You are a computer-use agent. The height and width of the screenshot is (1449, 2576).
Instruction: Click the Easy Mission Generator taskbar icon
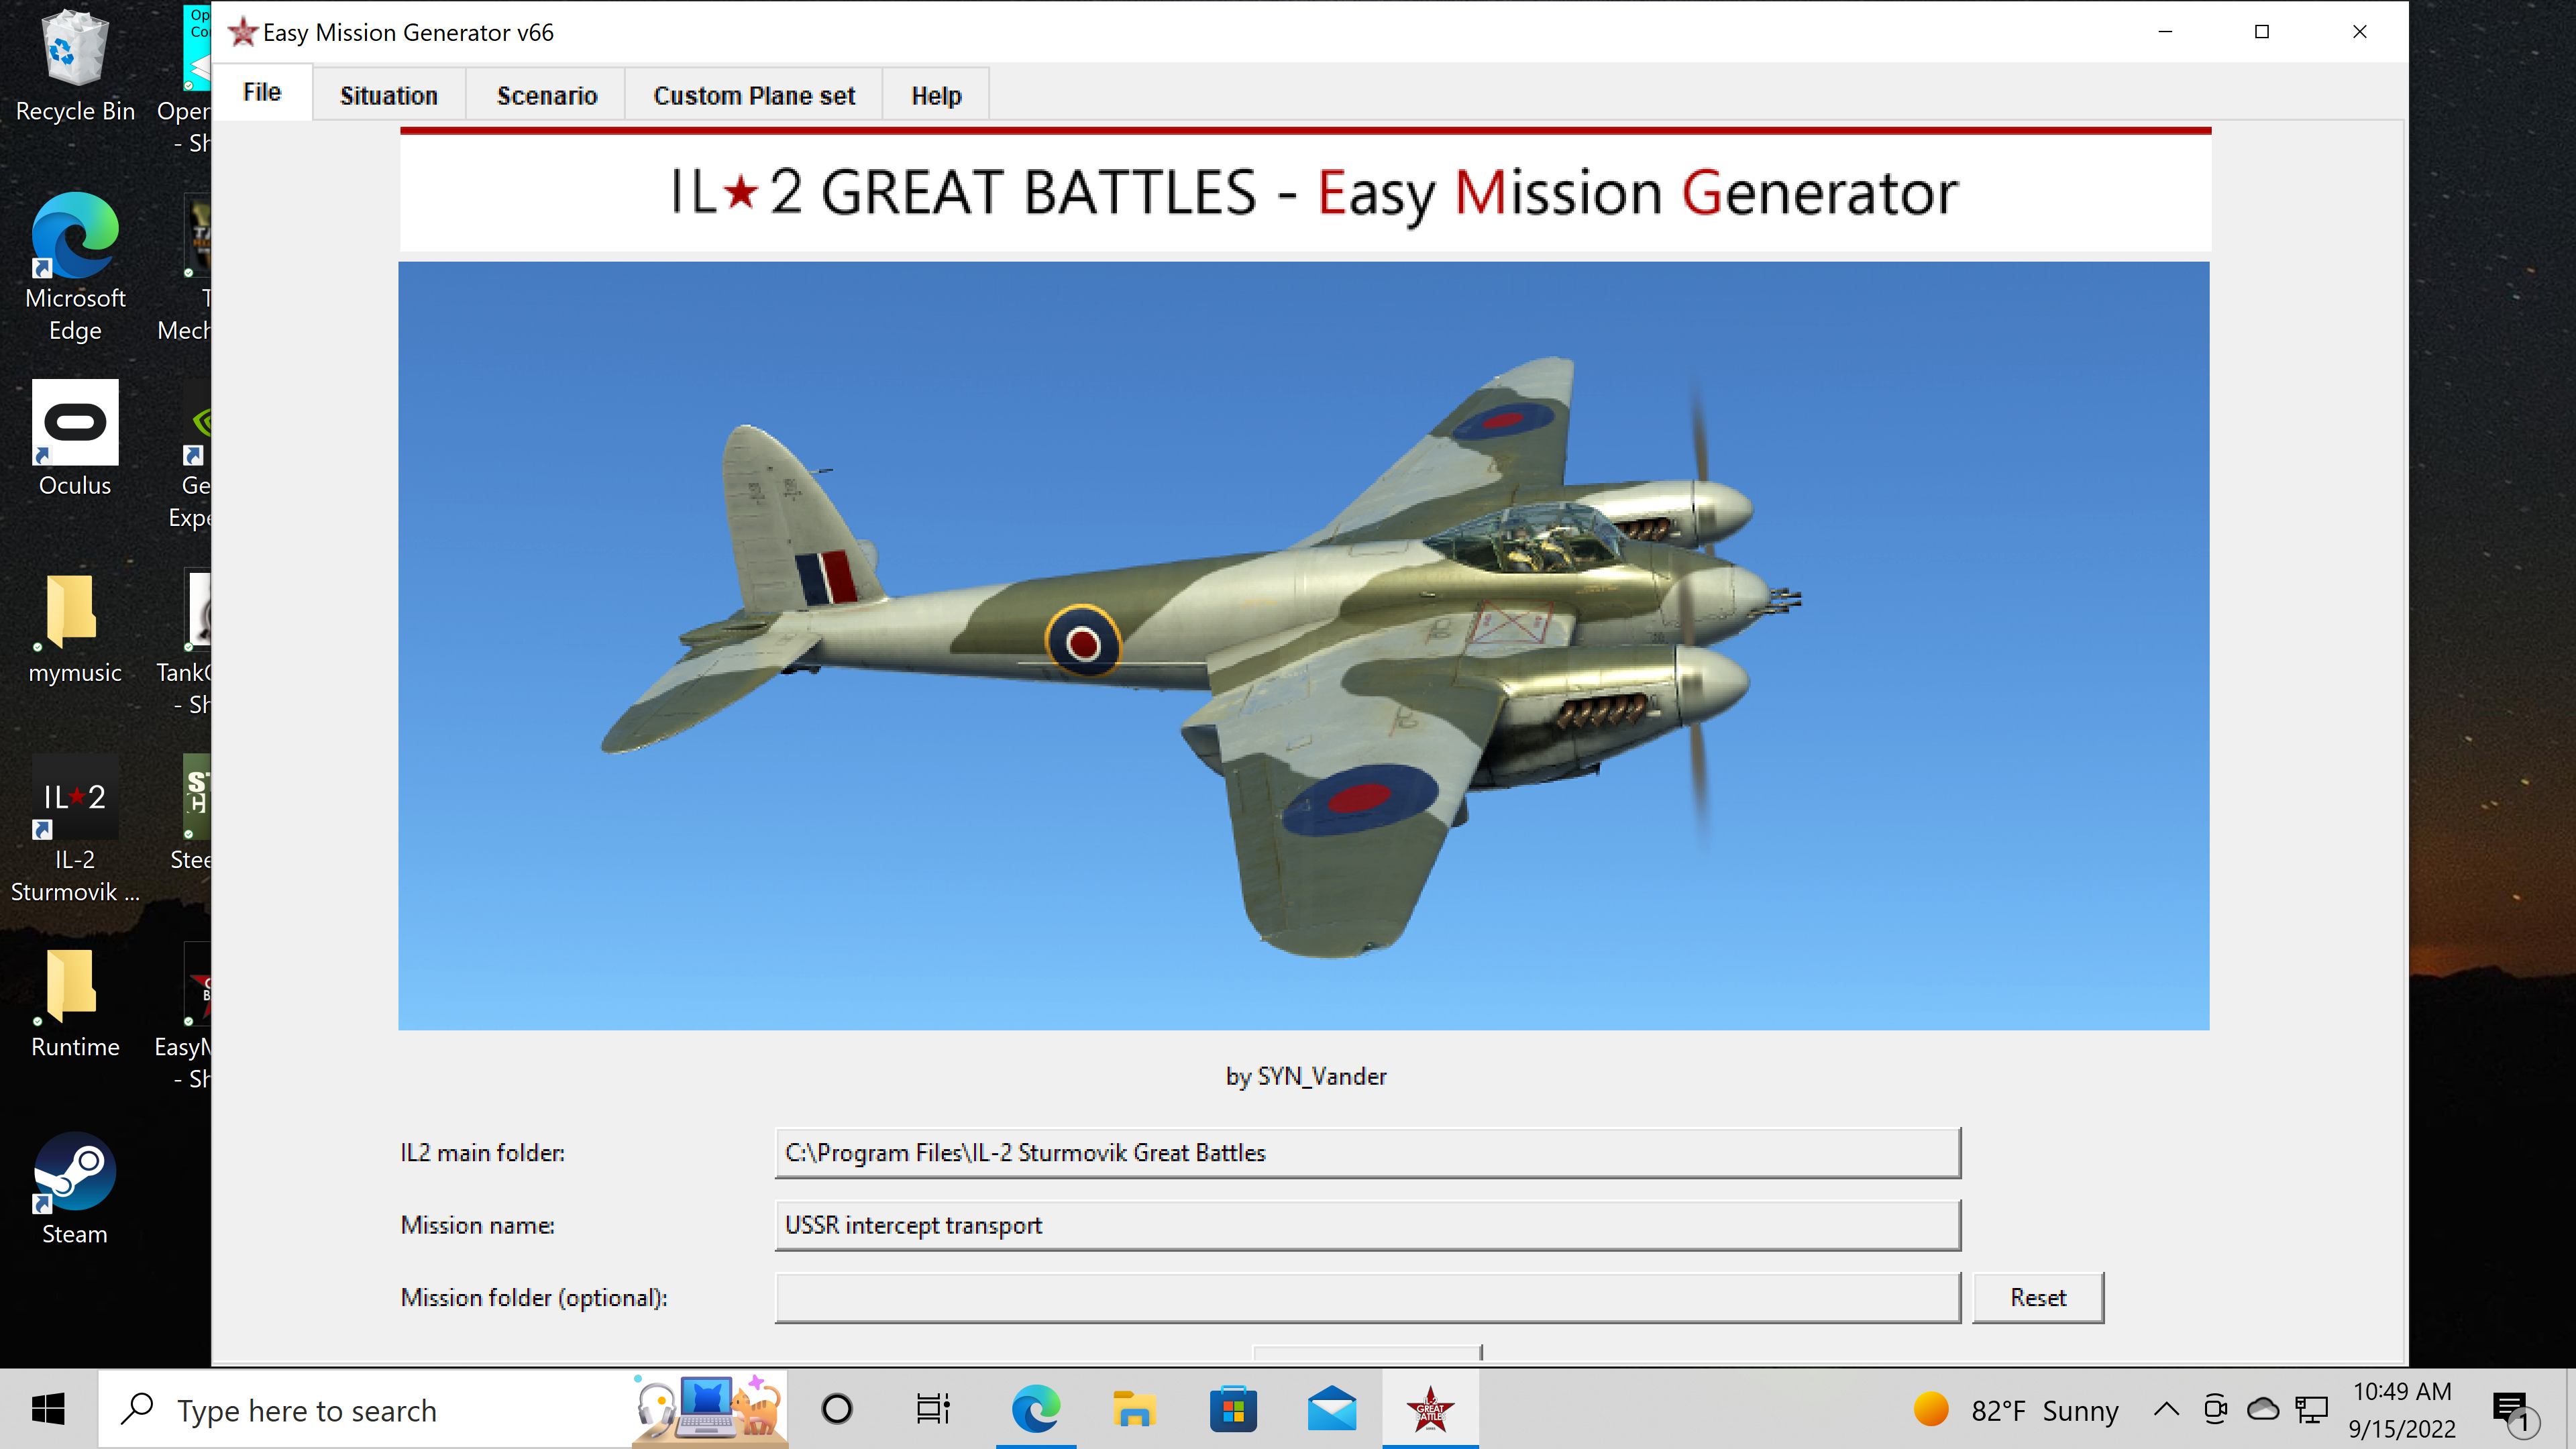[1430, 1410]
